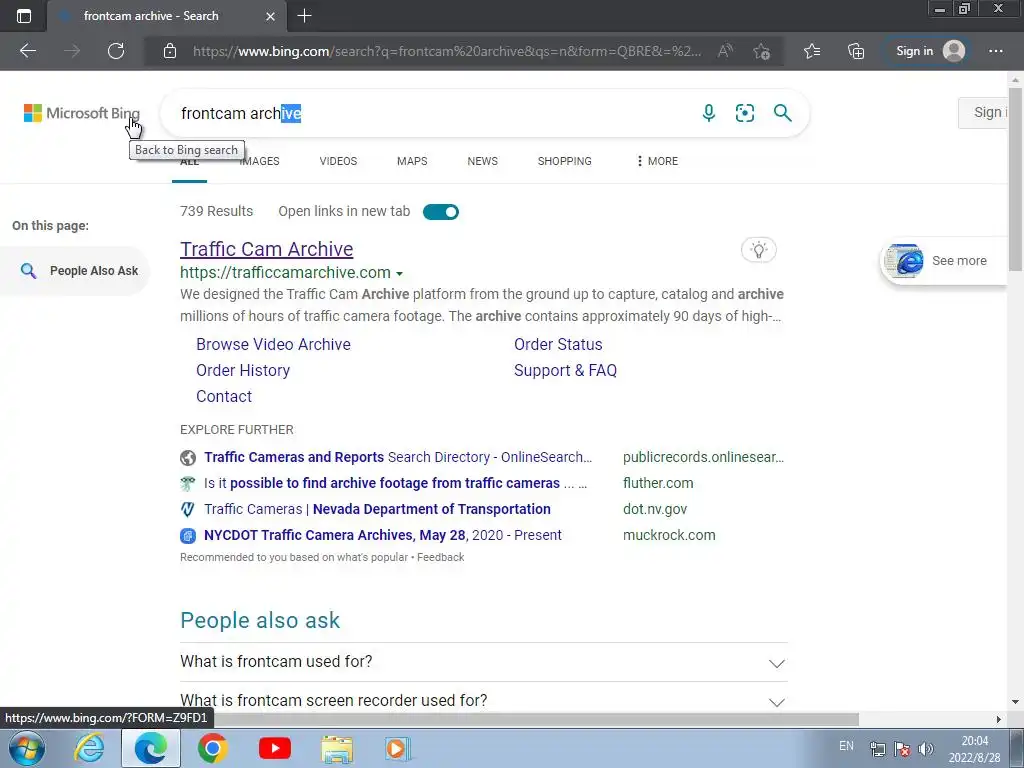Switch to the NEWS tab

(483, 161)
